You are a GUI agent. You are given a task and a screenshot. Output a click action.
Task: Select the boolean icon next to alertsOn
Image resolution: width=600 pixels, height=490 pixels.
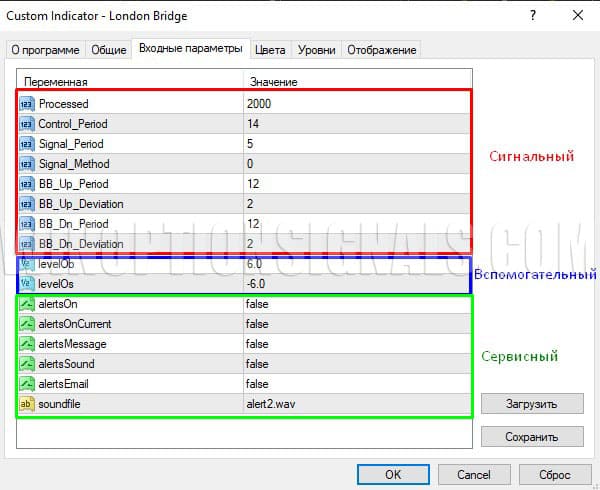27,304
